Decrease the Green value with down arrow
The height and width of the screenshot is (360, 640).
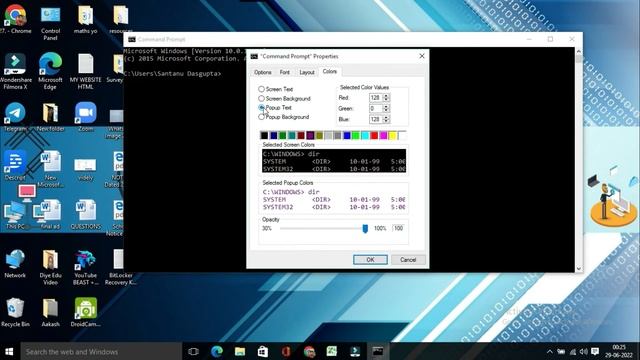(386, 111)
